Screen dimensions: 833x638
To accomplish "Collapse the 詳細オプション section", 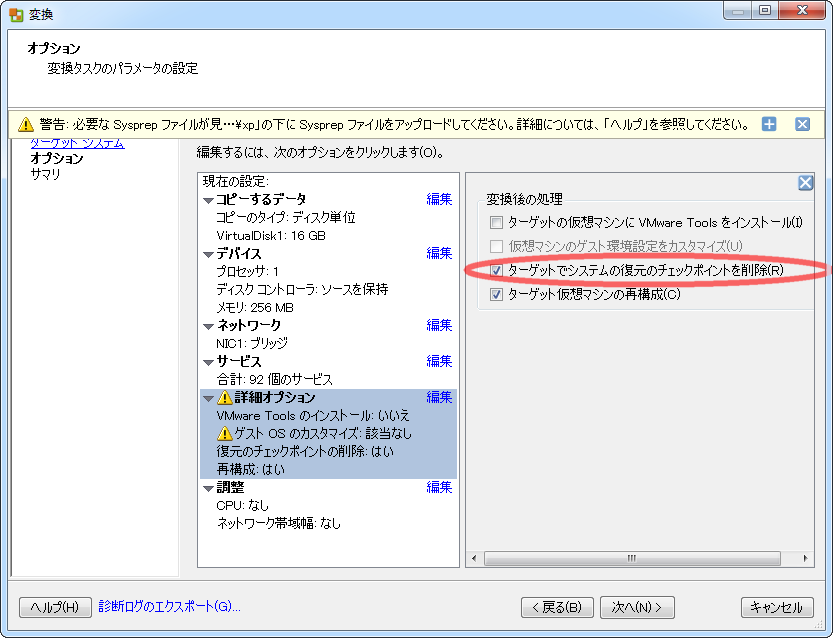I will [208, 398].
